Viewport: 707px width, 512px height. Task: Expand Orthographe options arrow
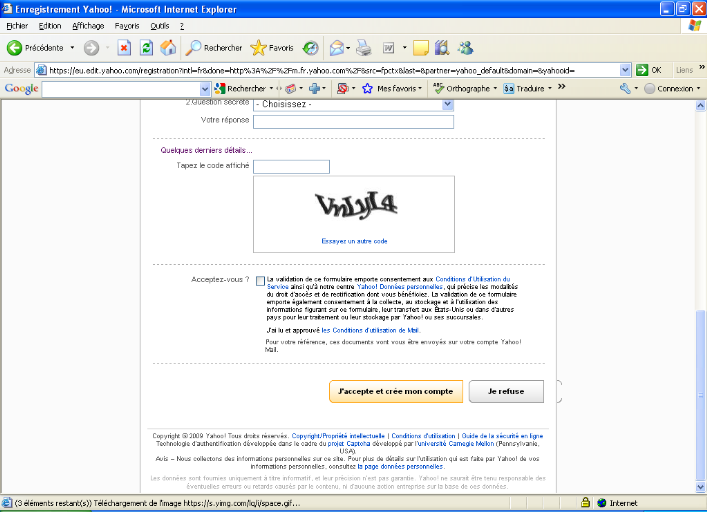(495, 88)
